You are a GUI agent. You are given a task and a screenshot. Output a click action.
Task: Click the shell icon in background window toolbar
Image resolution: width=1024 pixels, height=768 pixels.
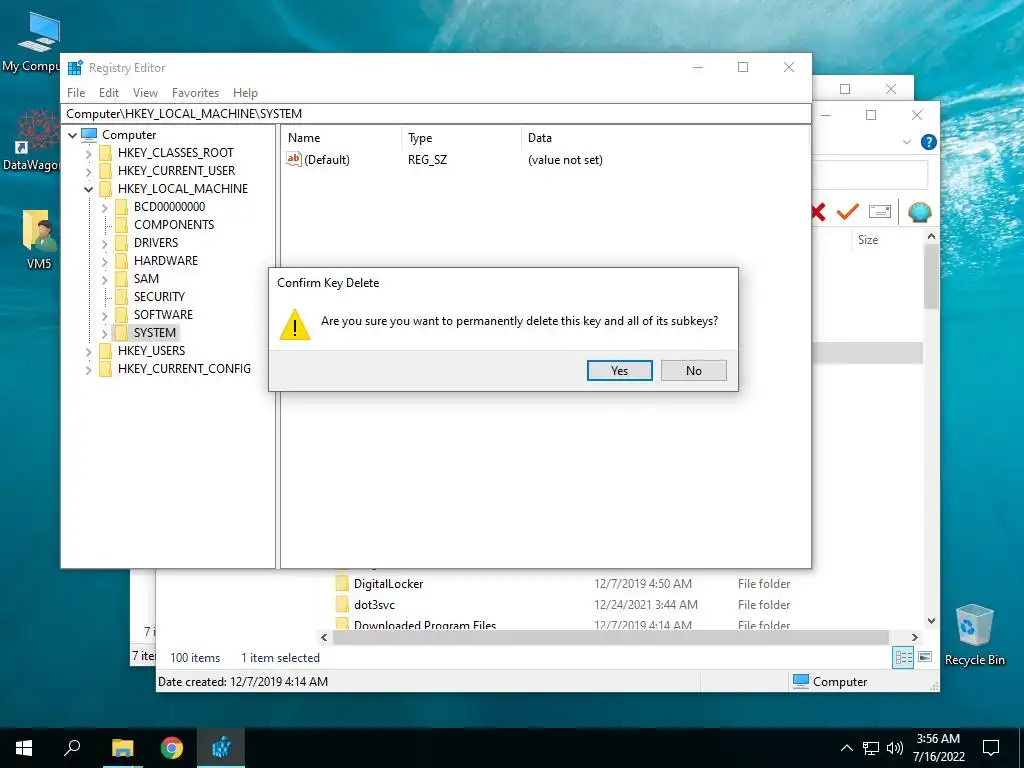[920, 212]
